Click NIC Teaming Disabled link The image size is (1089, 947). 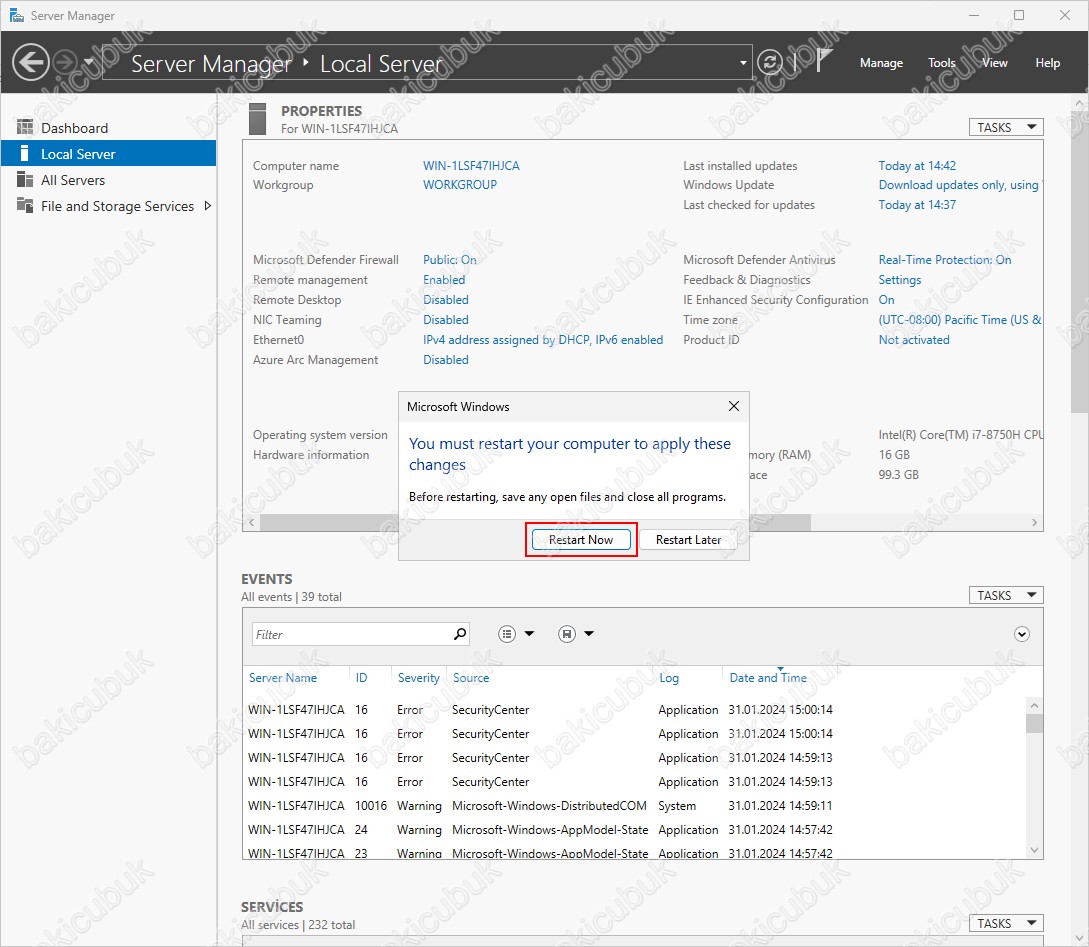point(445,320)
